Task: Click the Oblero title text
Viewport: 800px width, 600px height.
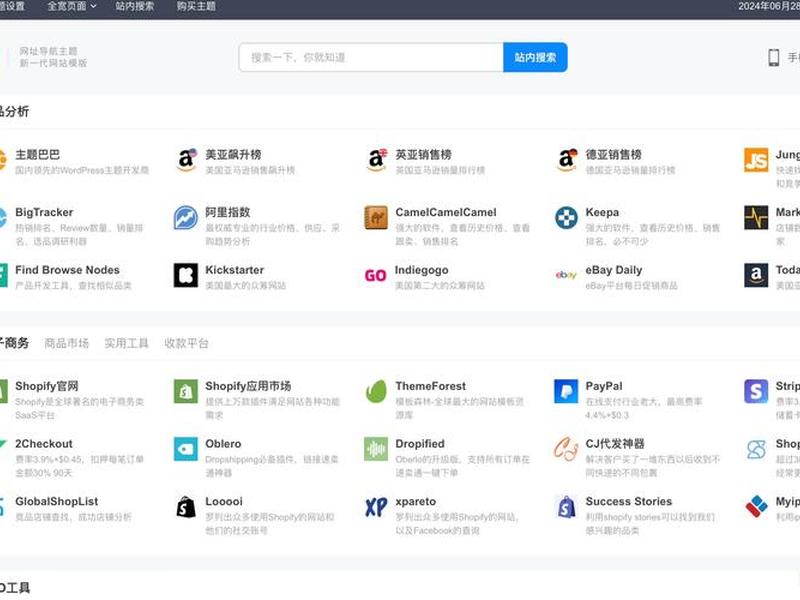Action: point(223,444)
